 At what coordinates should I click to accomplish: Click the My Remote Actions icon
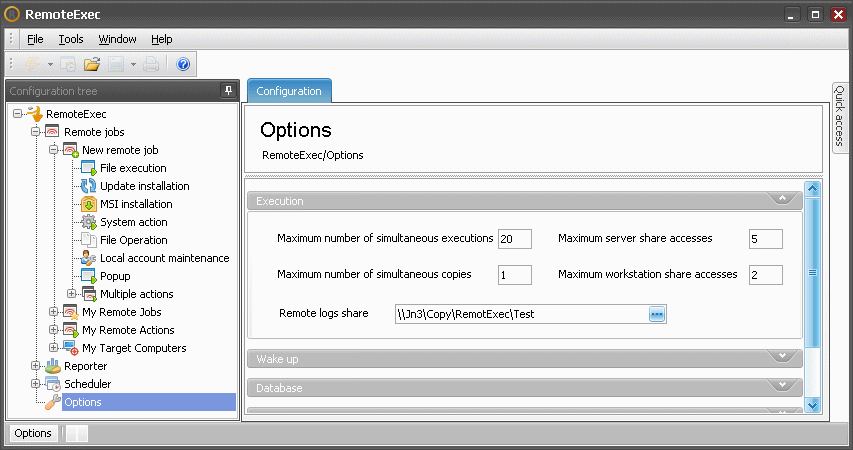(x=71, y=330)
